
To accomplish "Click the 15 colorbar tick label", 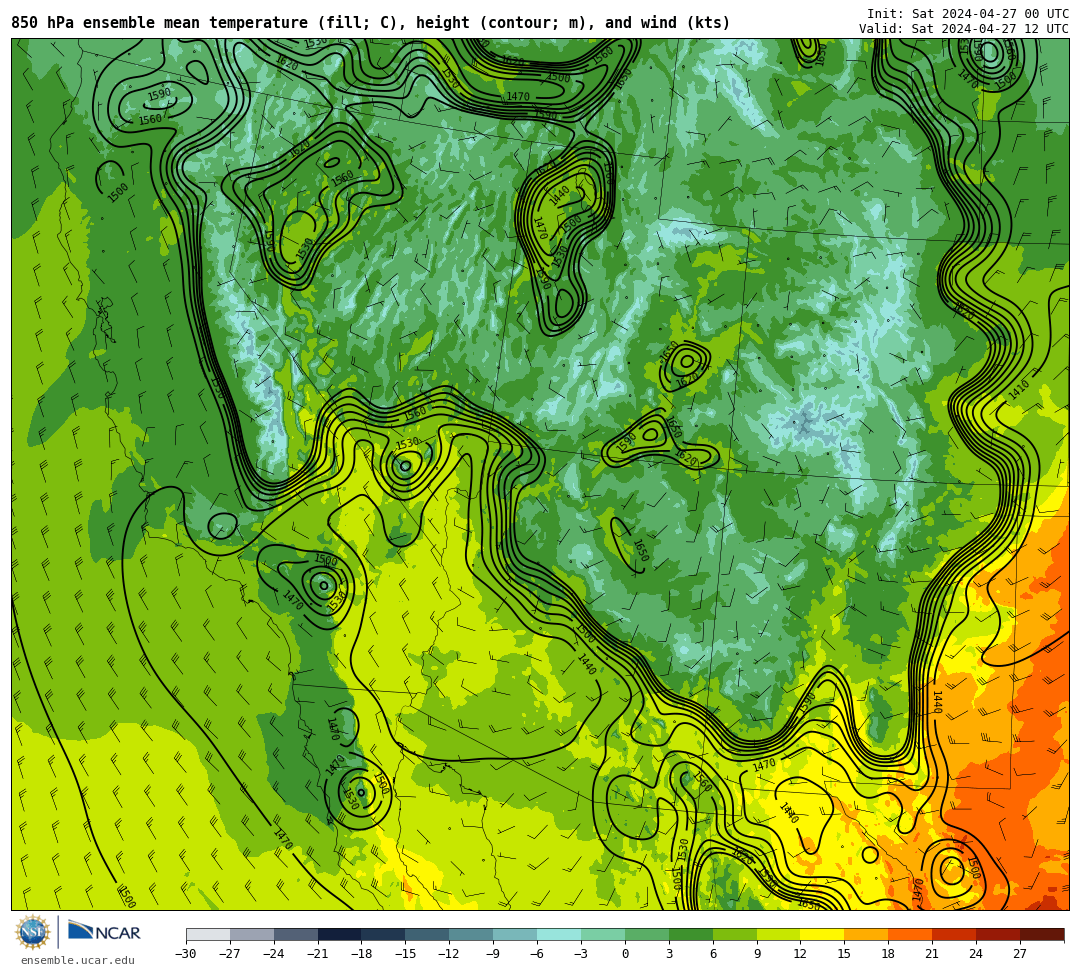I will [845, 954].
